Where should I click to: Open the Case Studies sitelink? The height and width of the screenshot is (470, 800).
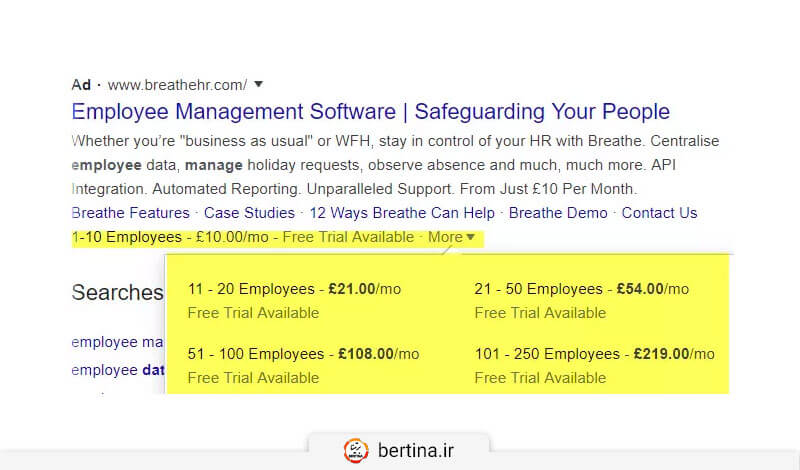click(x=249, y=213)
